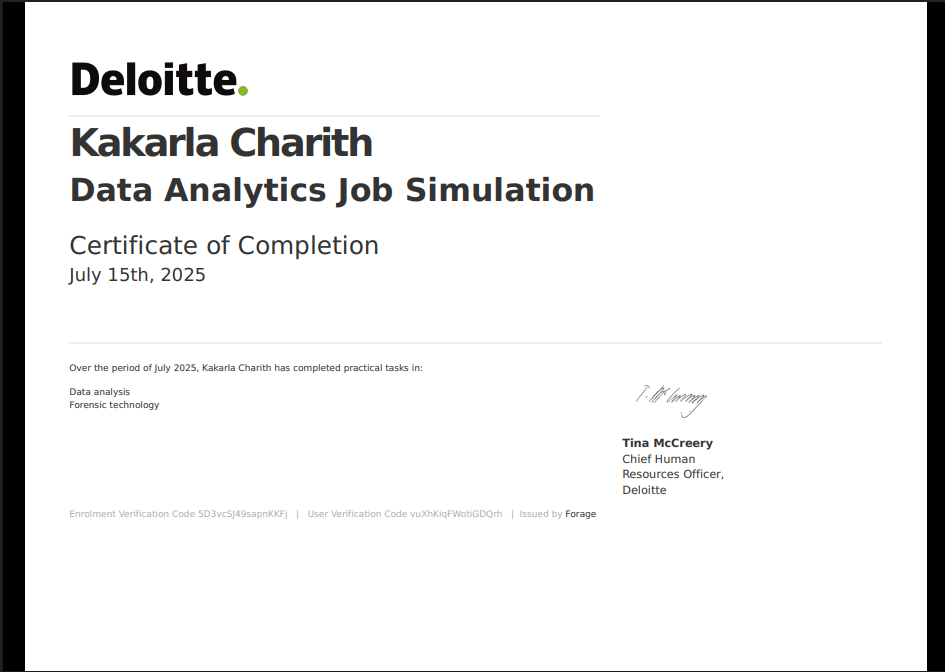Click the User Verification Code vuXhKiqFWotiGDQrh
This screenshot has width=945, height=672.
(x=404, y=513)
